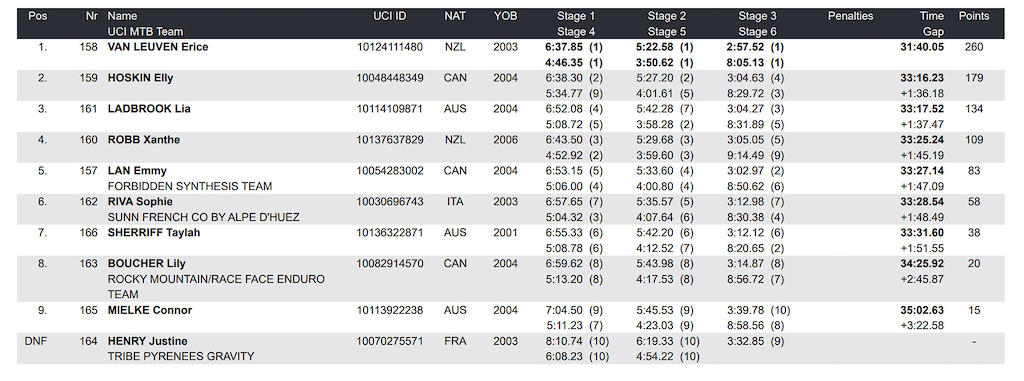Select MIELKE Connor's name

[150, 310]
